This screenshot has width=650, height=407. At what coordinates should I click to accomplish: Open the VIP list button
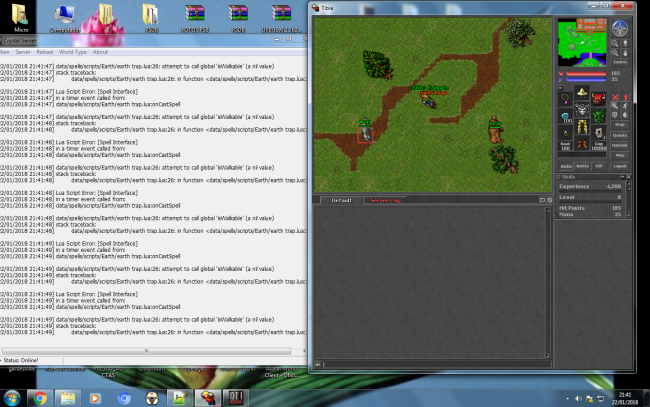pyautogui.click(x=599, y=166)
